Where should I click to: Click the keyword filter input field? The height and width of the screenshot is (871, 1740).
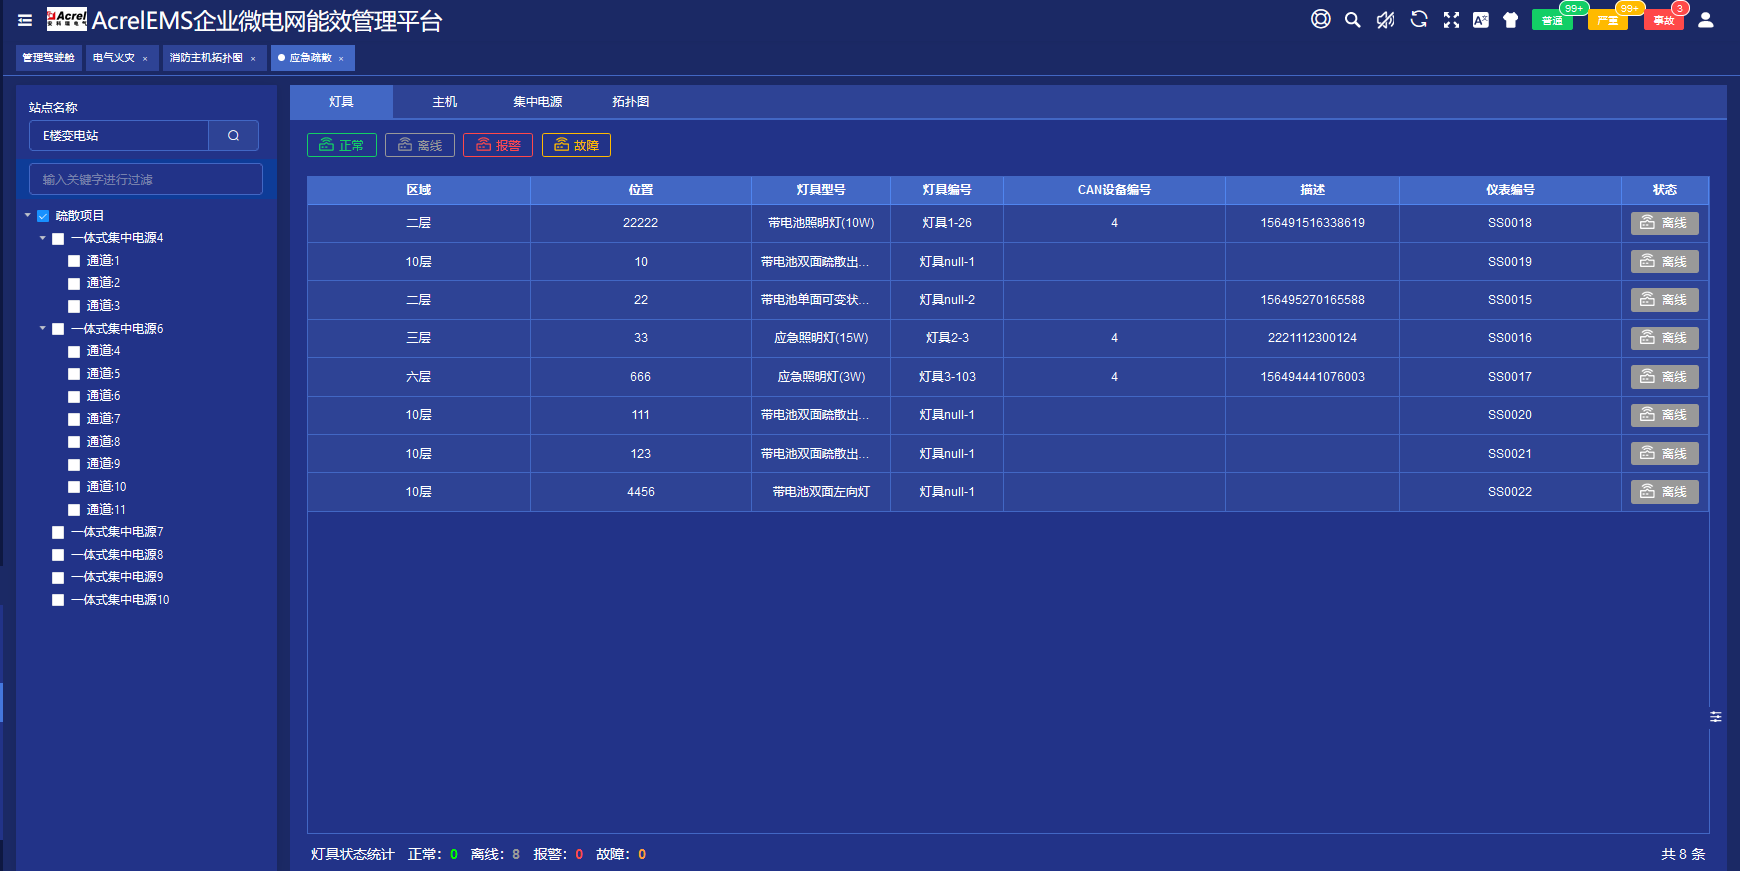coord(146,180)
